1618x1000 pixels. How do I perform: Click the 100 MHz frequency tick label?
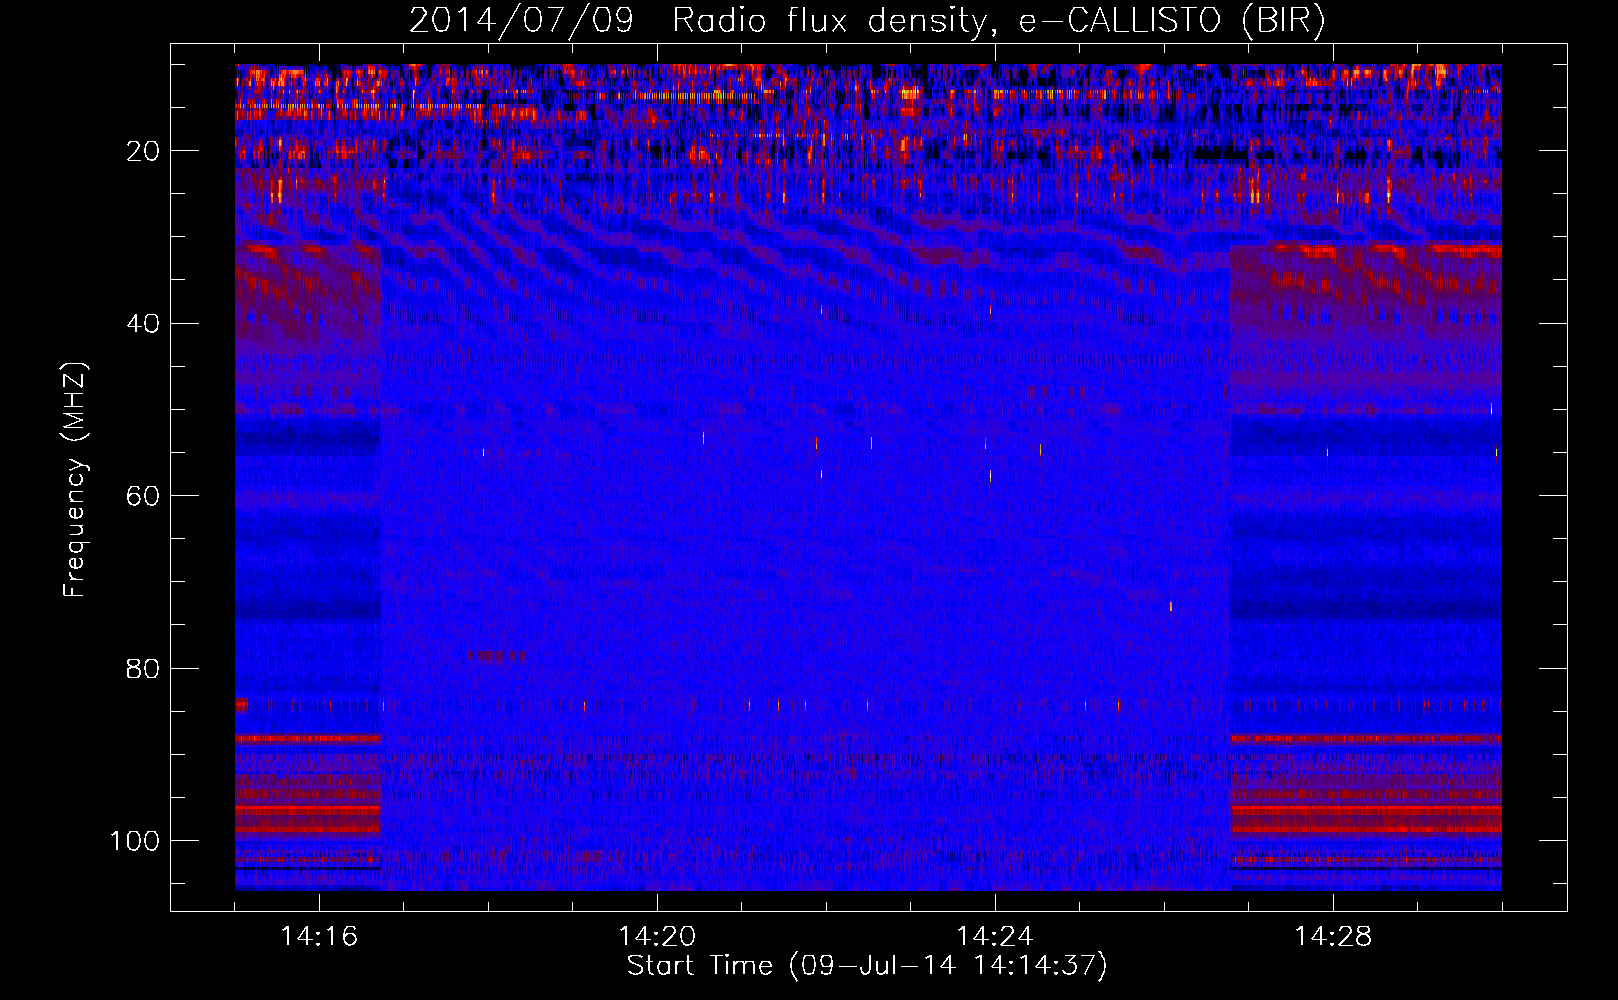135,841
